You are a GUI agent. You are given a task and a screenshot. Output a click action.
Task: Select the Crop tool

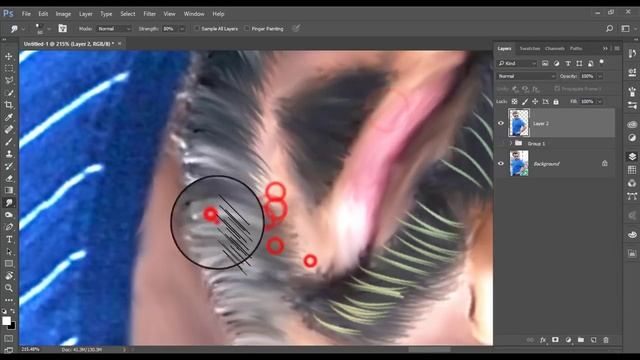point(9,105)
